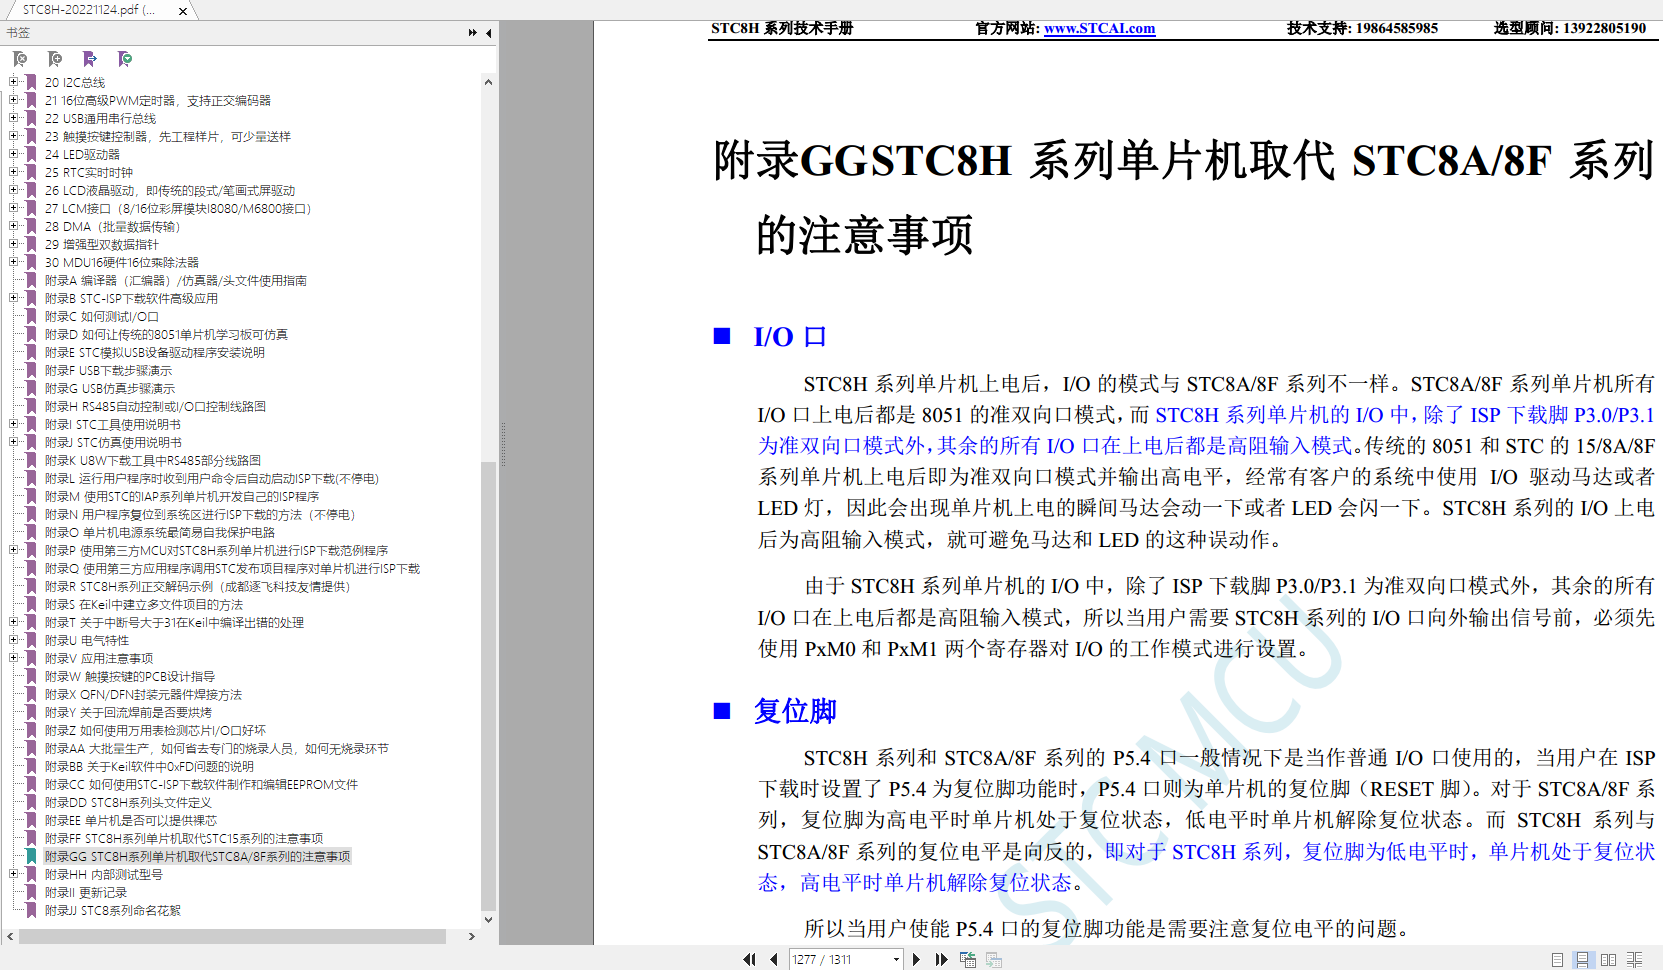Expand the 22 USB通用串行总线 node
The image size is (1663, 970).
pos(13,118)
